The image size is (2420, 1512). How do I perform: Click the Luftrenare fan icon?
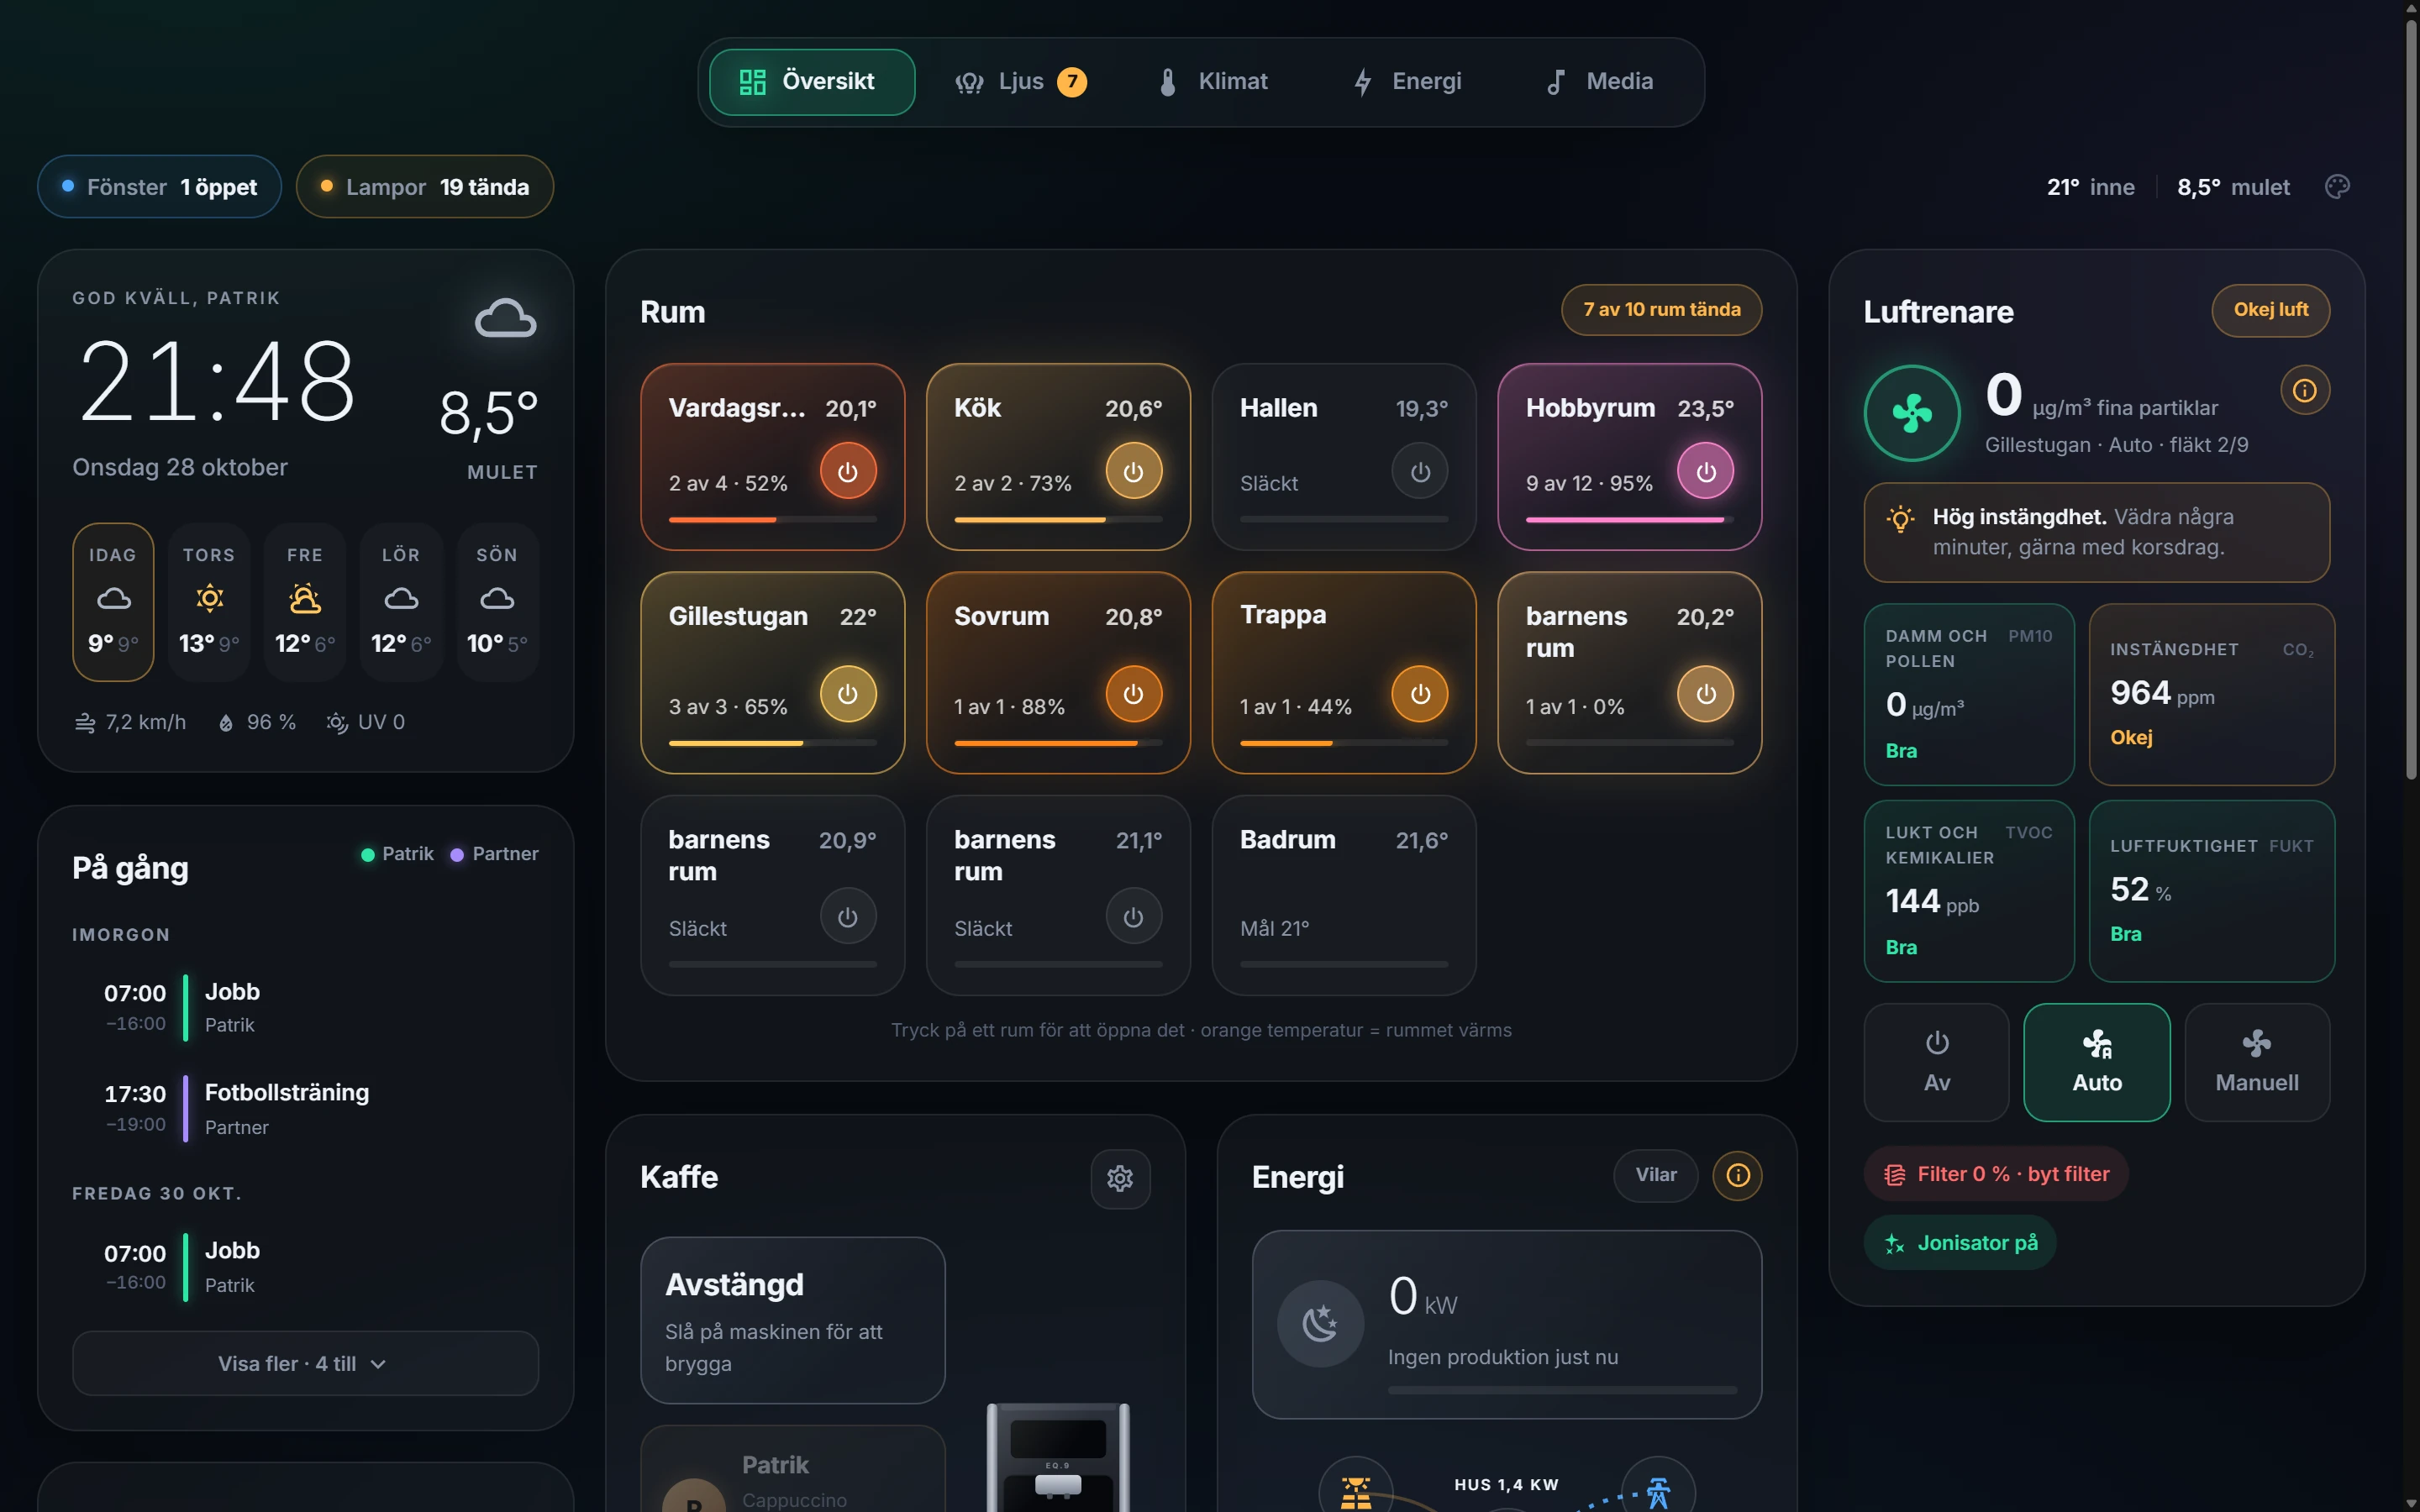1911,413
